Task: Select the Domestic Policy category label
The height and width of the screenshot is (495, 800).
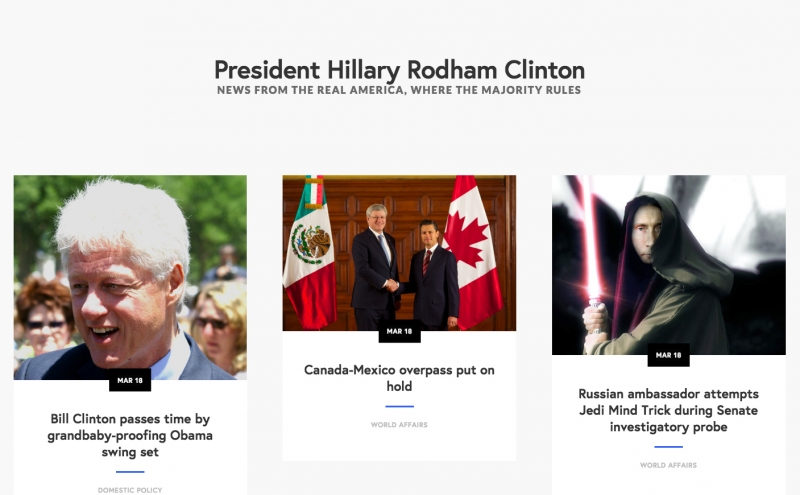Action: [130, 490]
